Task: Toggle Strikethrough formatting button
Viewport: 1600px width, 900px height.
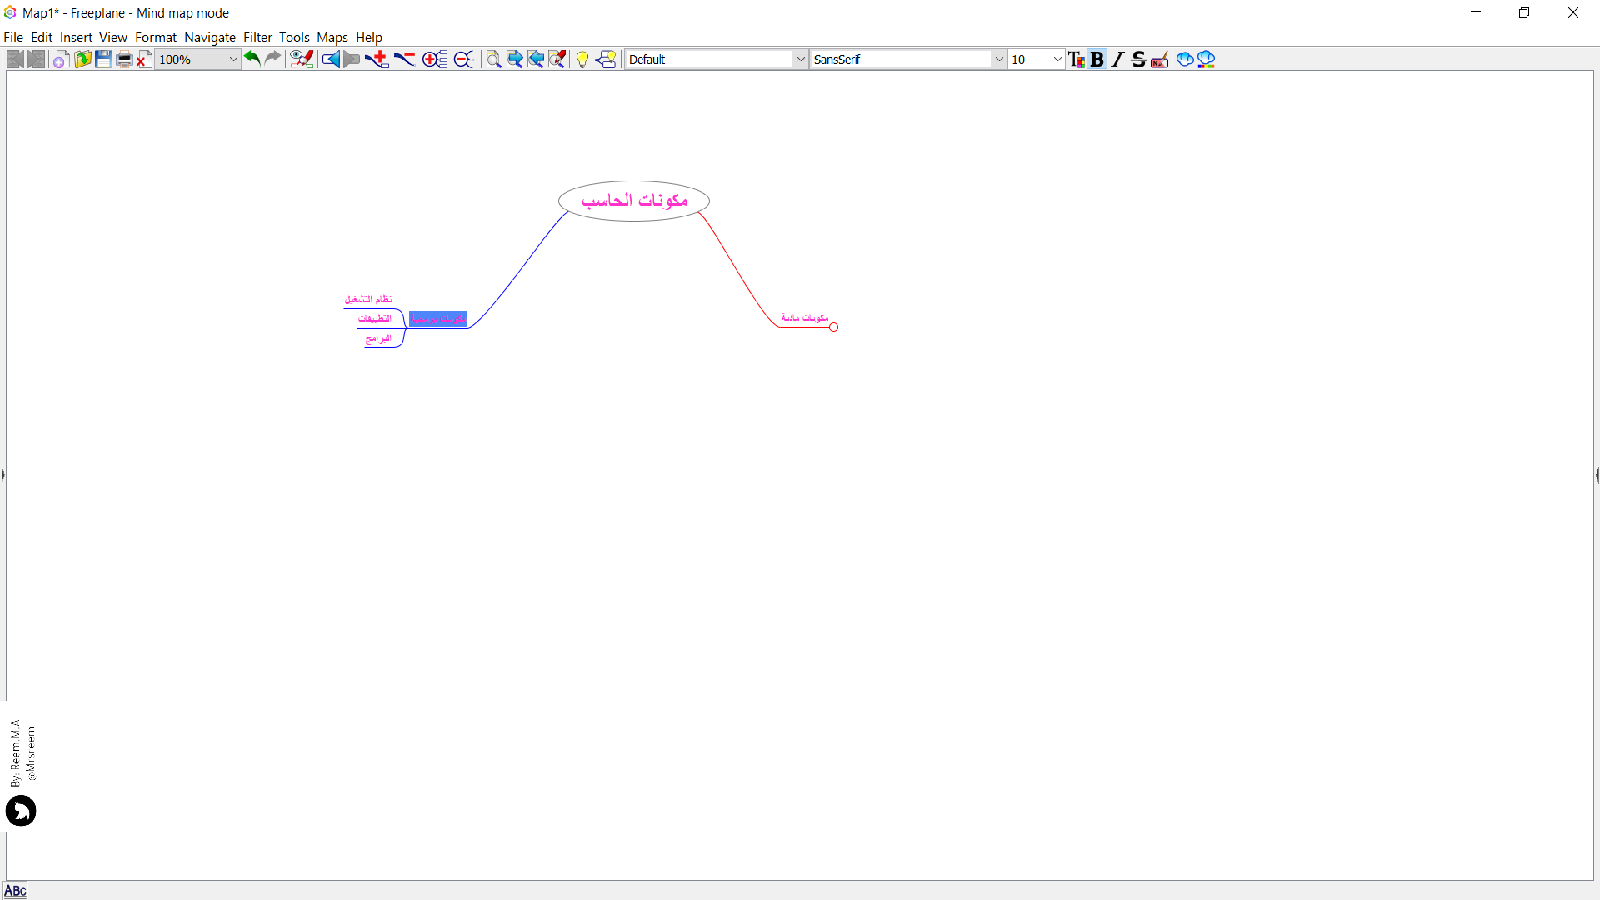Action: (1138, 59)
